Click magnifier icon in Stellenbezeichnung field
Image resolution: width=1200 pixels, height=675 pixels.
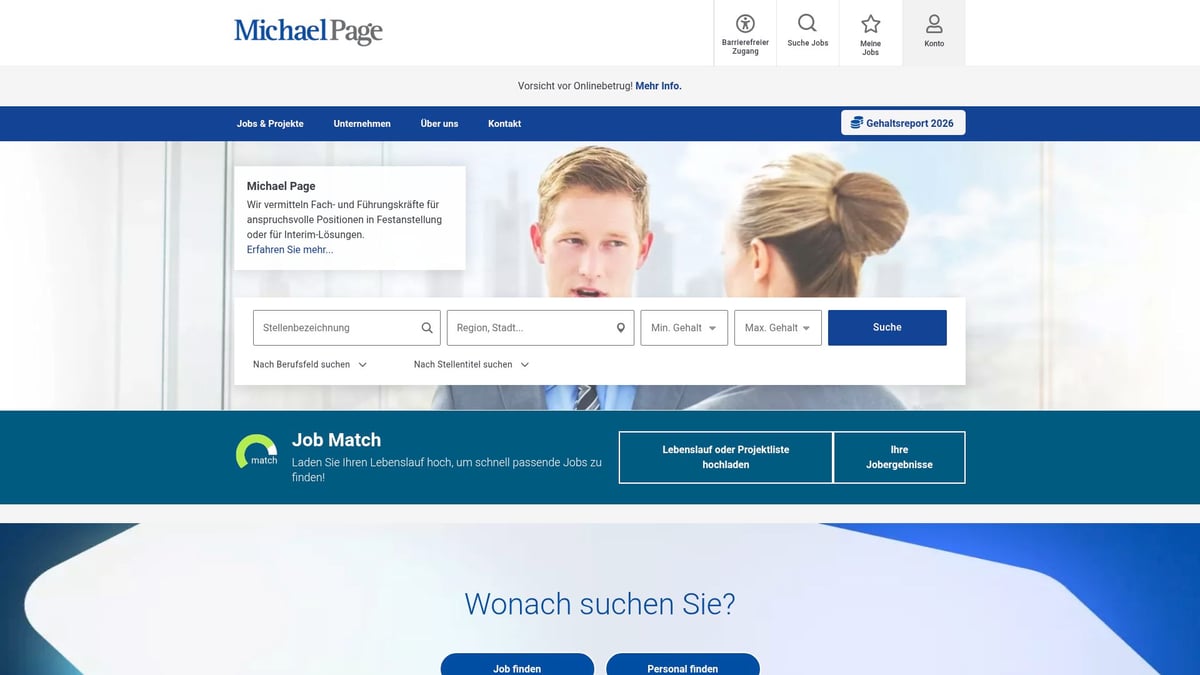427,328
